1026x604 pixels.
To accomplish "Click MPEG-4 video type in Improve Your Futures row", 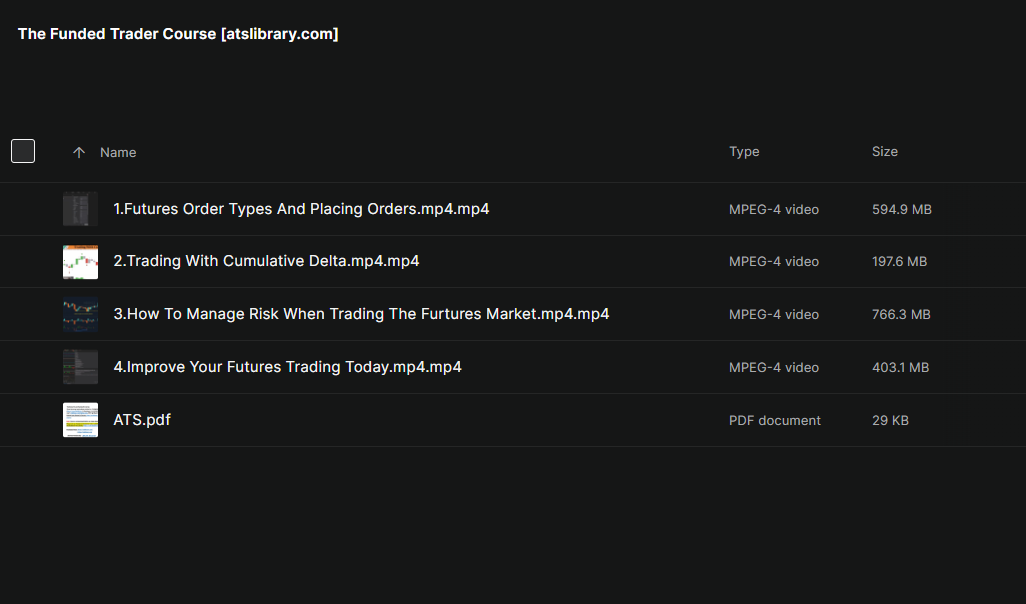I will click(x=774, y=367).
